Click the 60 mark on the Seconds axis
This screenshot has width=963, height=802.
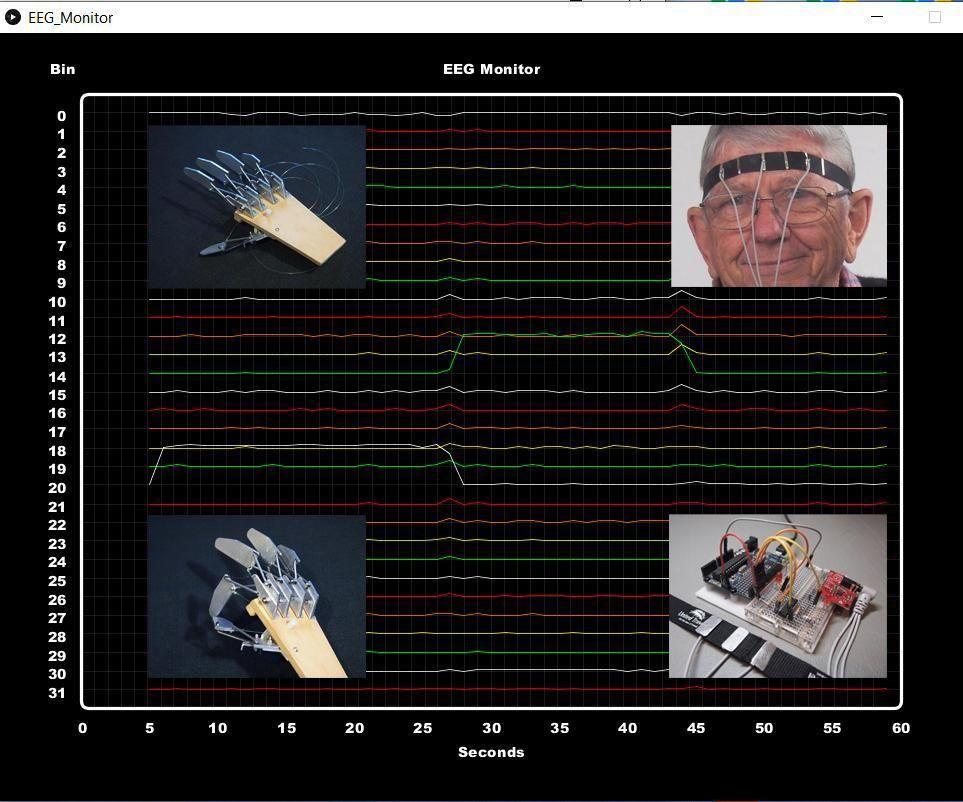899,728
